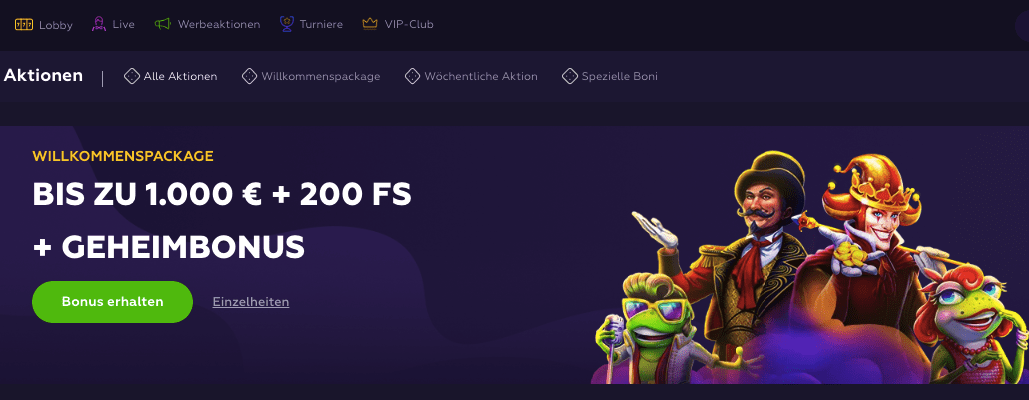Viewport: 1029px width, 400px height.
Task: Click the VIP-Club crown icon
Action: [370, 24]
